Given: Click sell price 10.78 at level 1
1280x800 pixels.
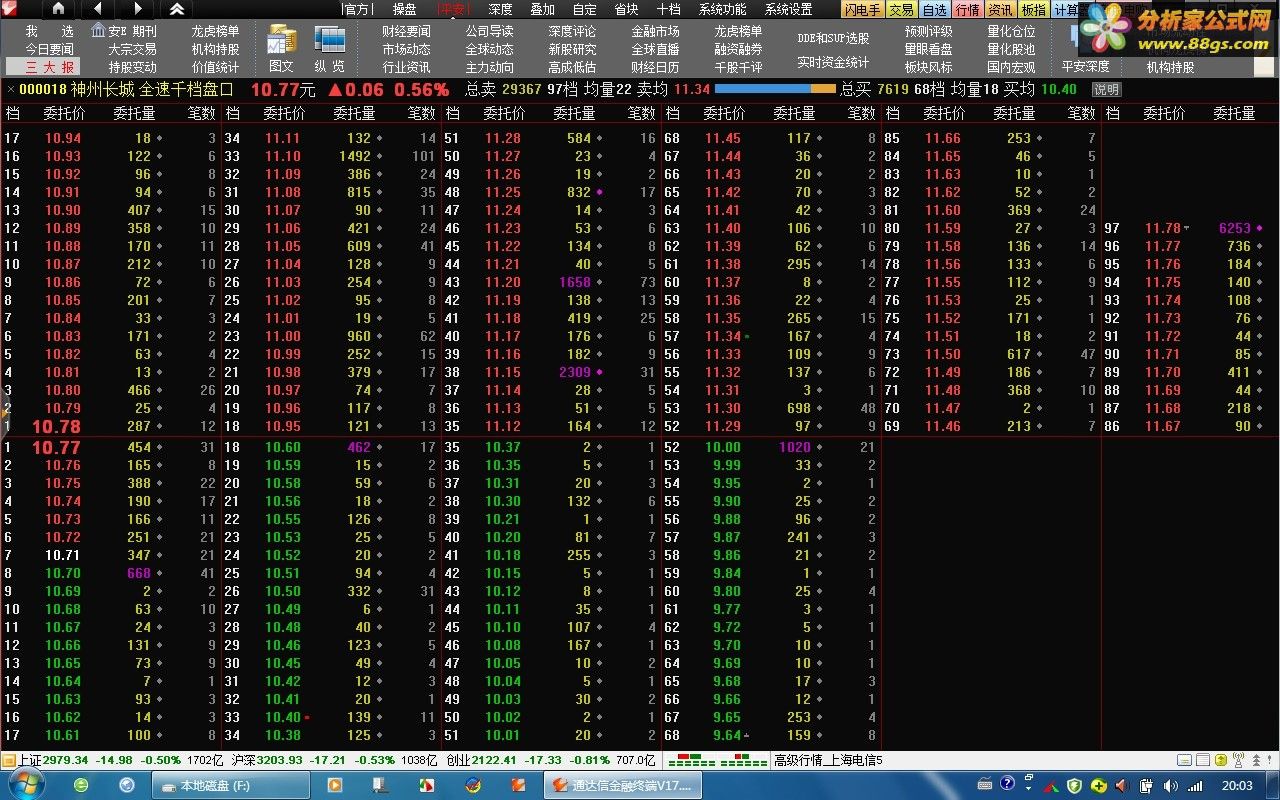Looking at the screenshot, I should tap(56, 426).
